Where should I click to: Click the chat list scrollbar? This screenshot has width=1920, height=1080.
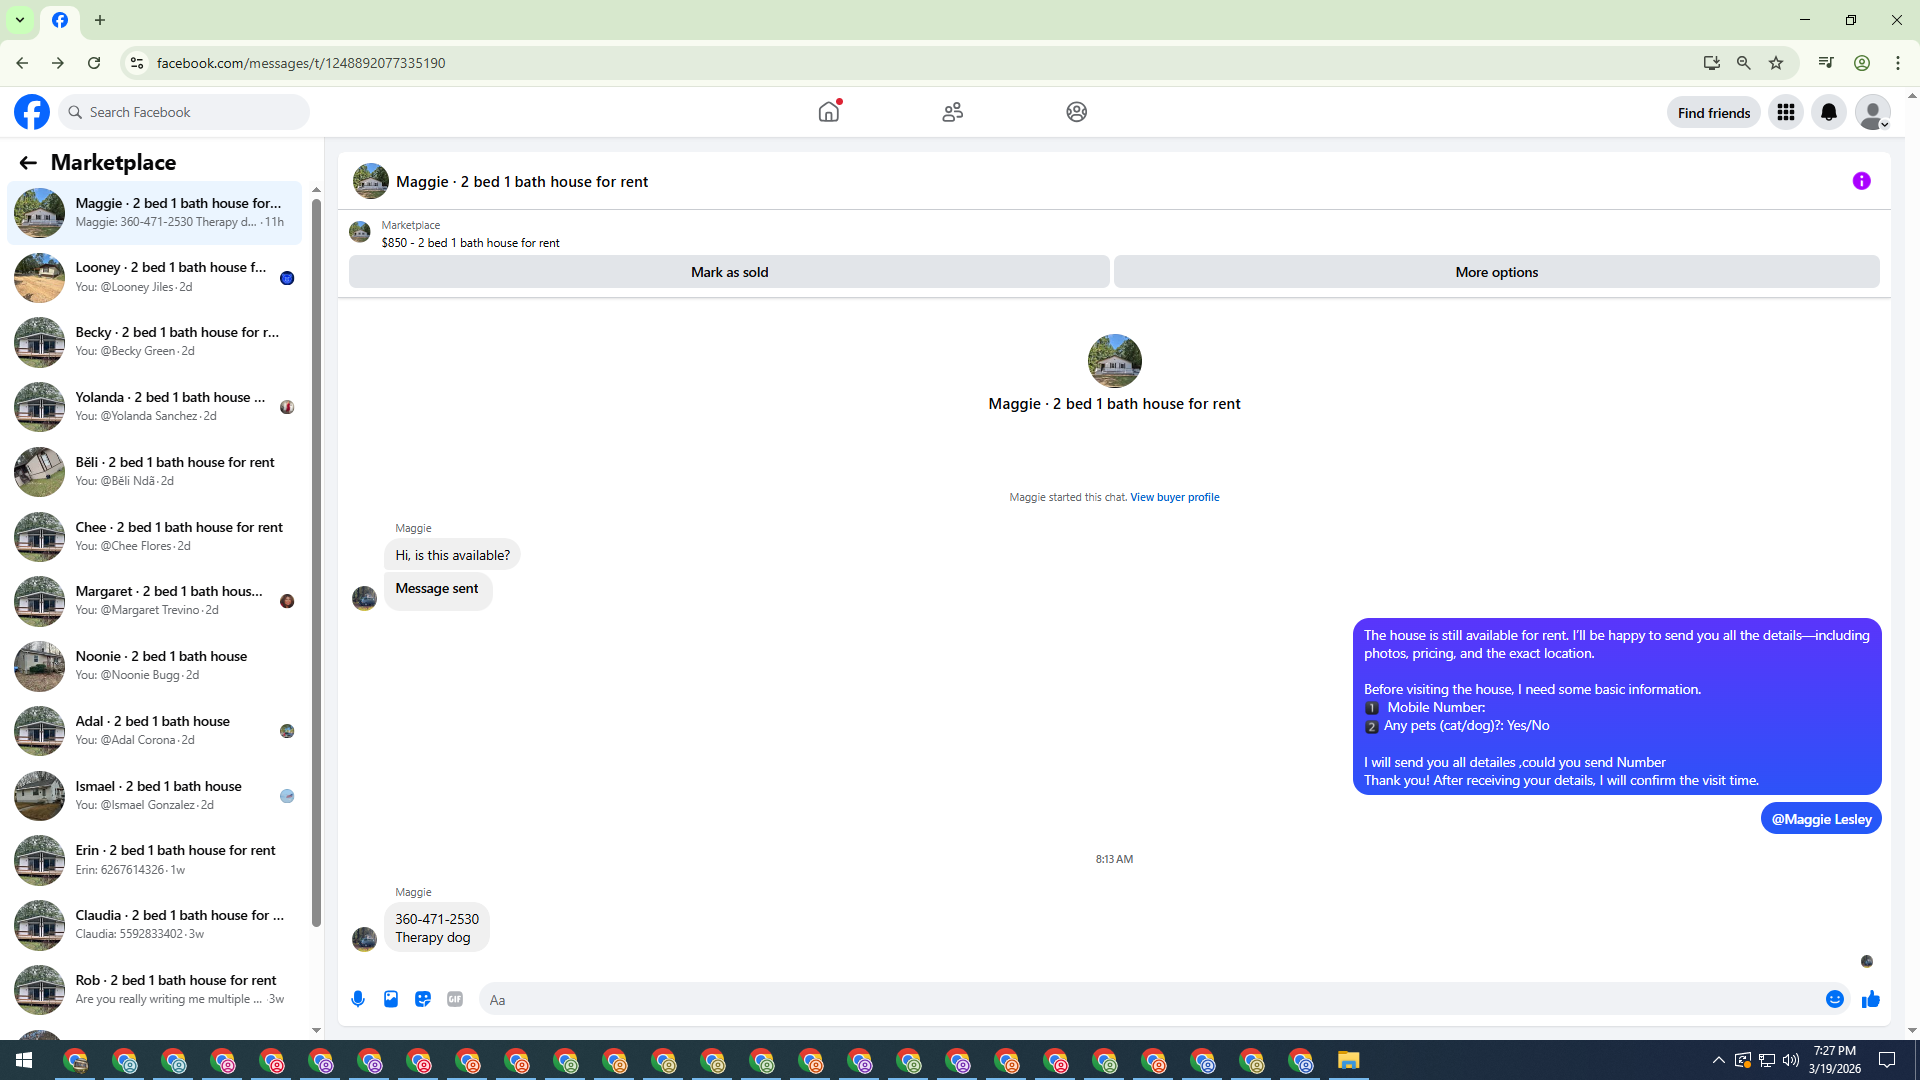pyautogui.click(x=316, y=560)
